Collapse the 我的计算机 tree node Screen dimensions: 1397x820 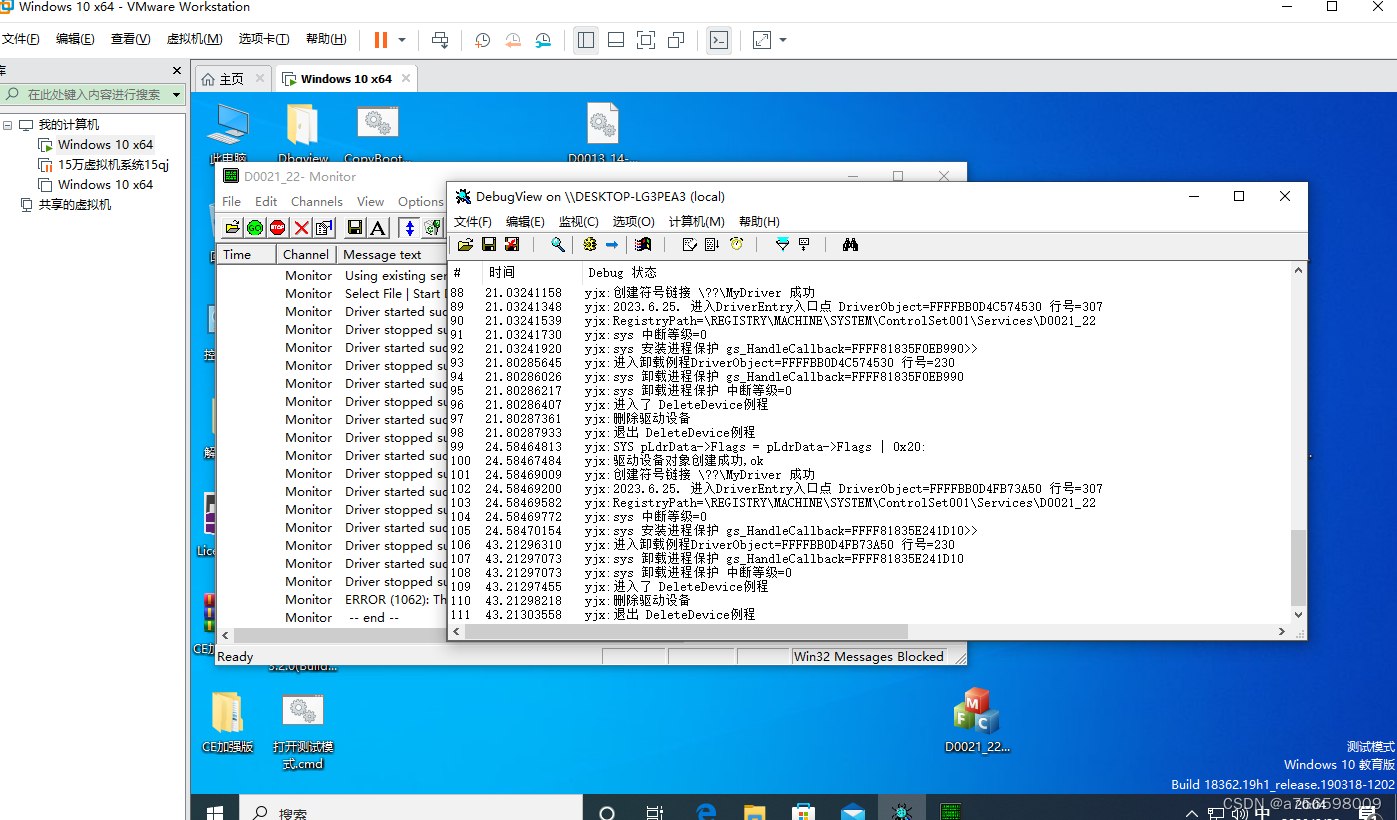[8, 125]
